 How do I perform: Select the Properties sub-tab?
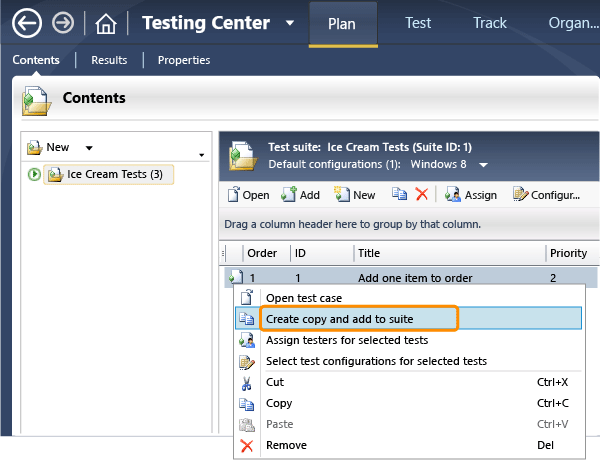(184, 60)
